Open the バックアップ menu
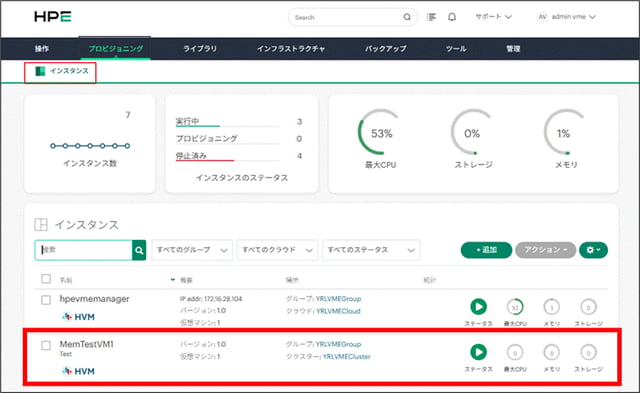Image resolution: width=640 pixels, height=393 pixels. click(385, 49)
